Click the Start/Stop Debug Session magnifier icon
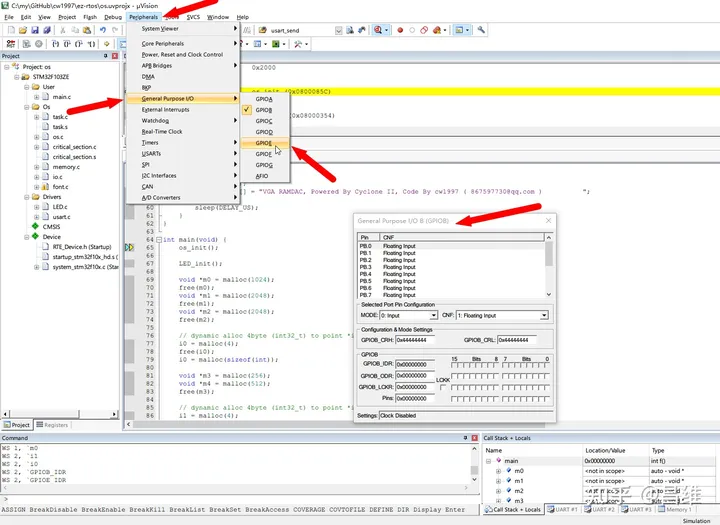This screenshot has width=720, height=525. point(378,30)
